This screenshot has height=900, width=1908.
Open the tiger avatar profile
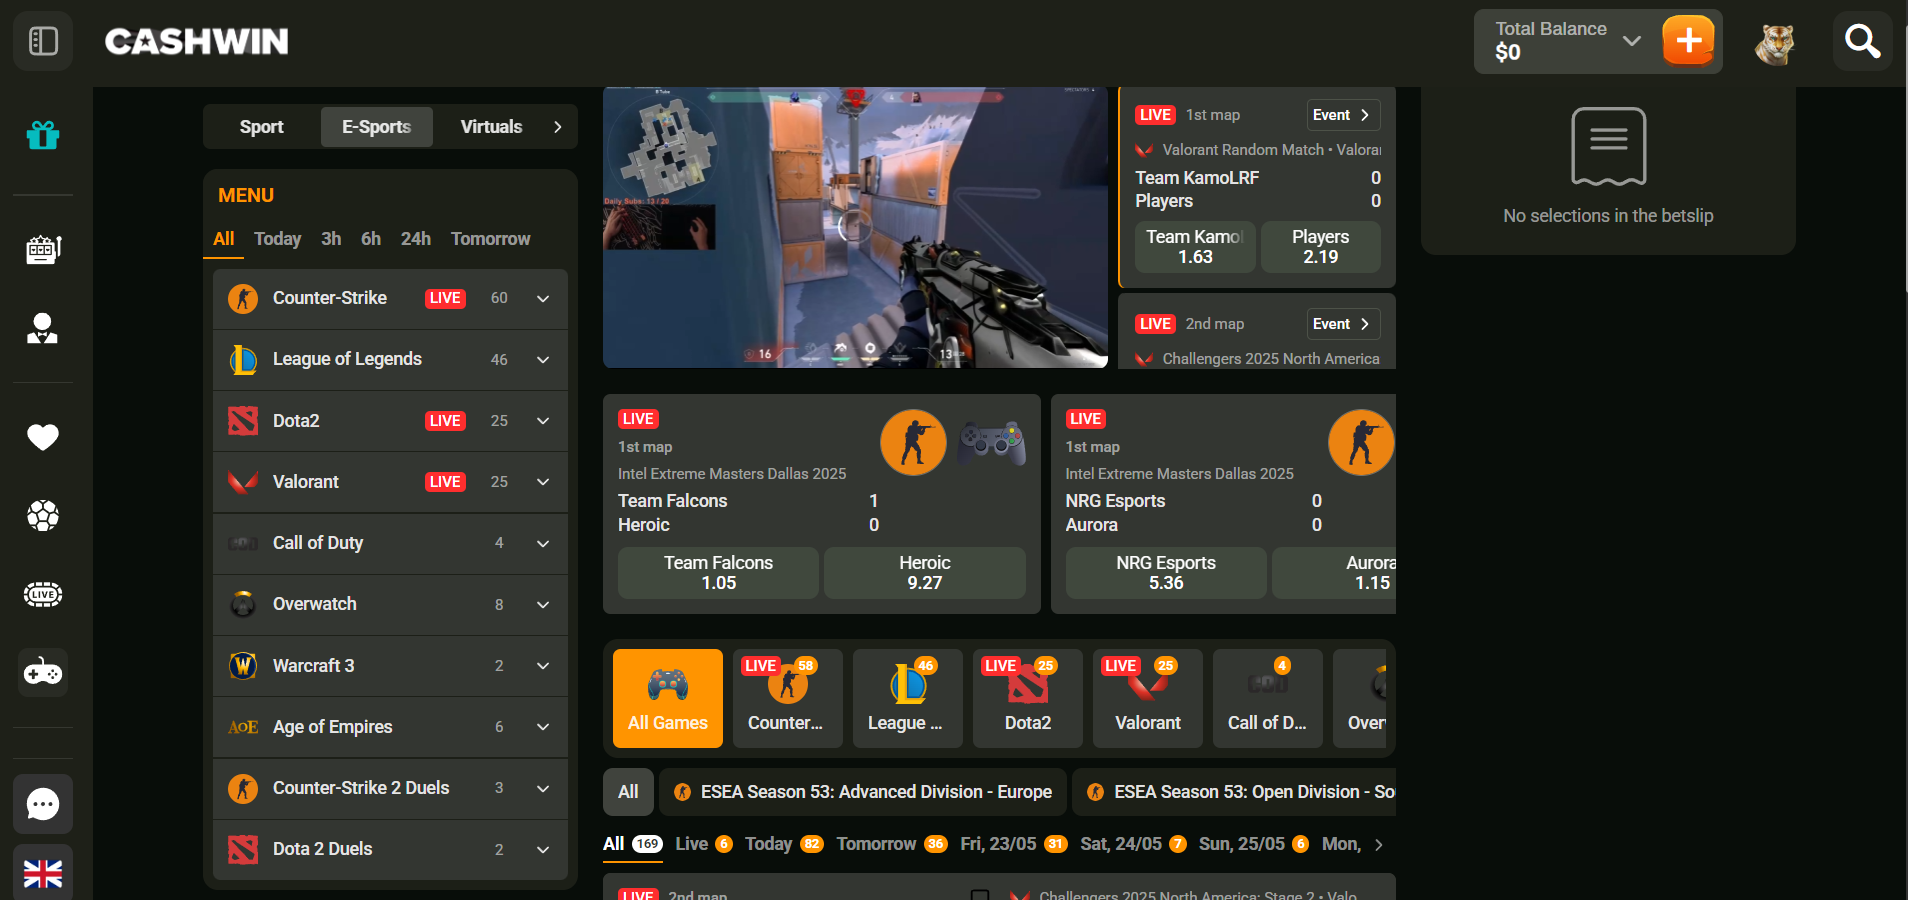[1775, 42]
